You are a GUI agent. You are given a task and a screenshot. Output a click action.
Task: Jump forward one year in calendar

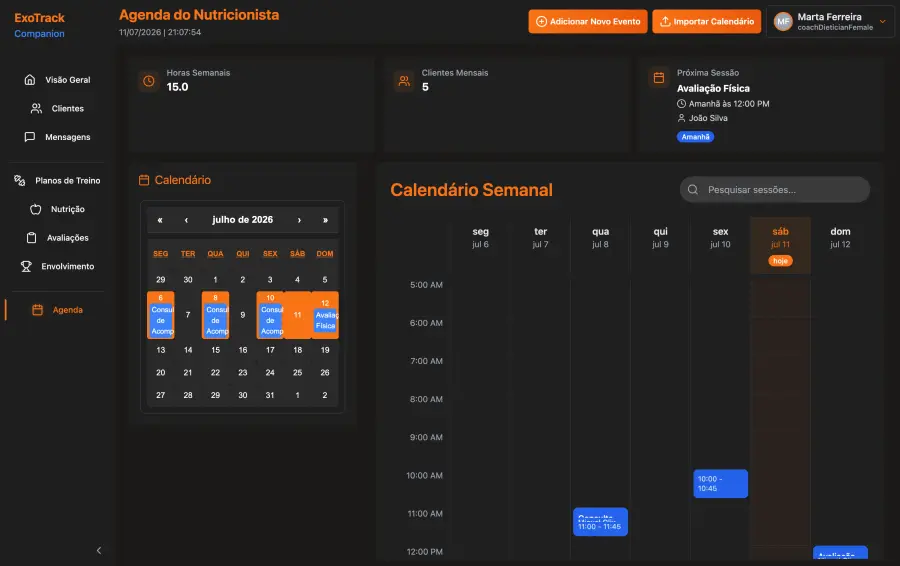(325, 220)
